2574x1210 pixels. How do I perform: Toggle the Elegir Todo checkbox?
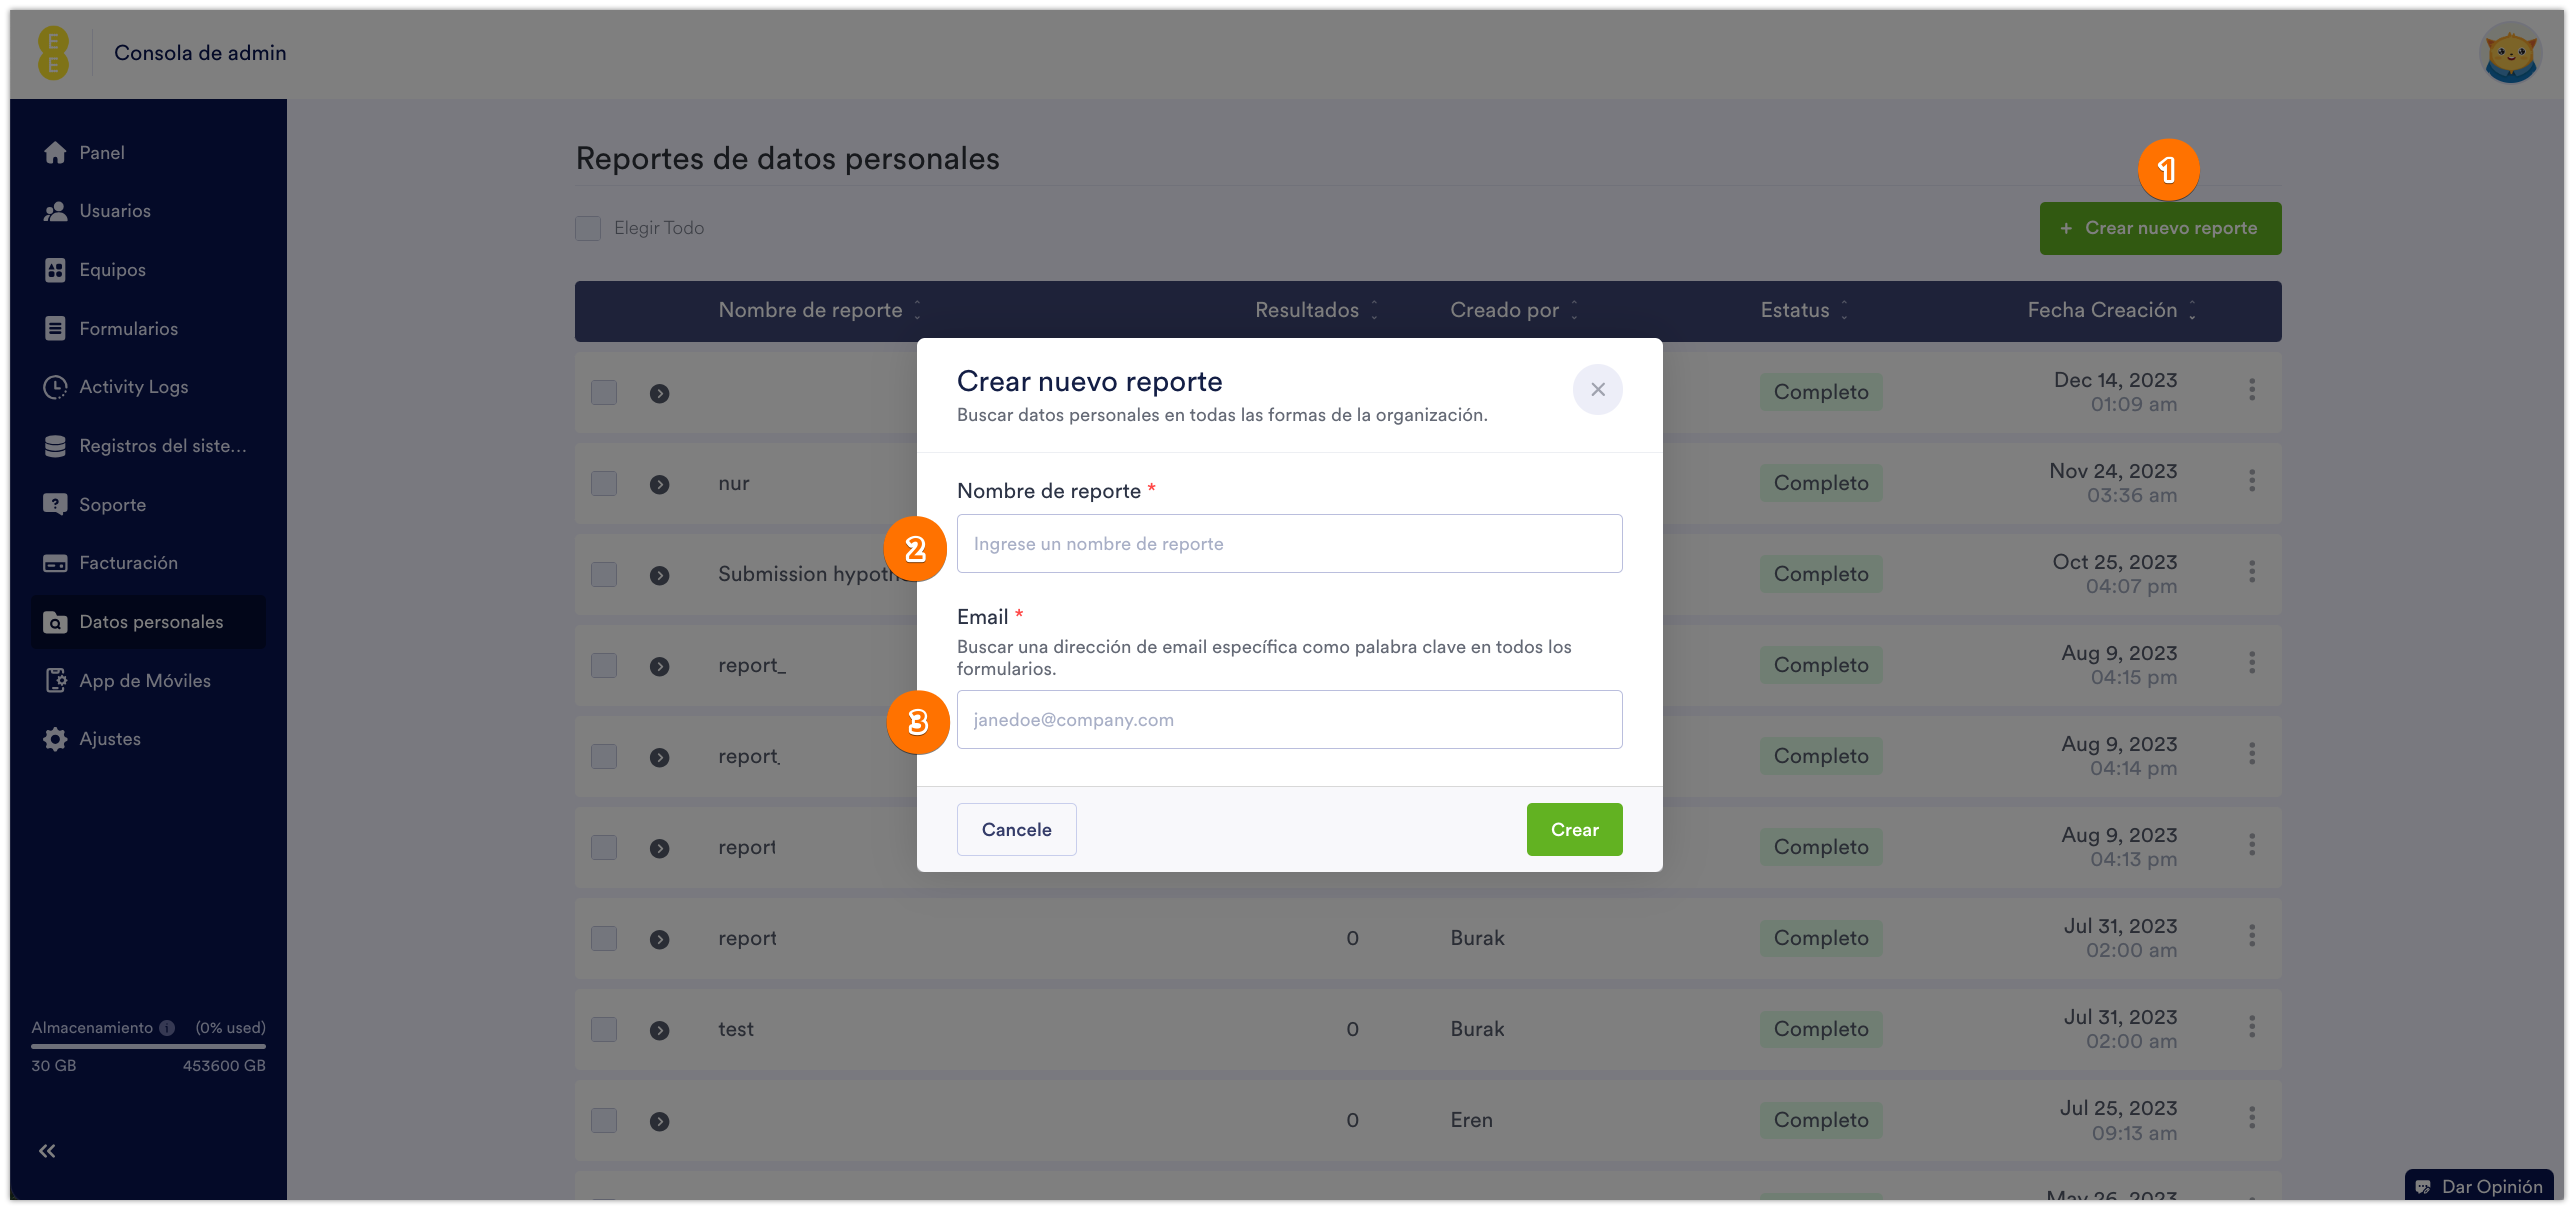pyautogui.click(x=588, y=228)
